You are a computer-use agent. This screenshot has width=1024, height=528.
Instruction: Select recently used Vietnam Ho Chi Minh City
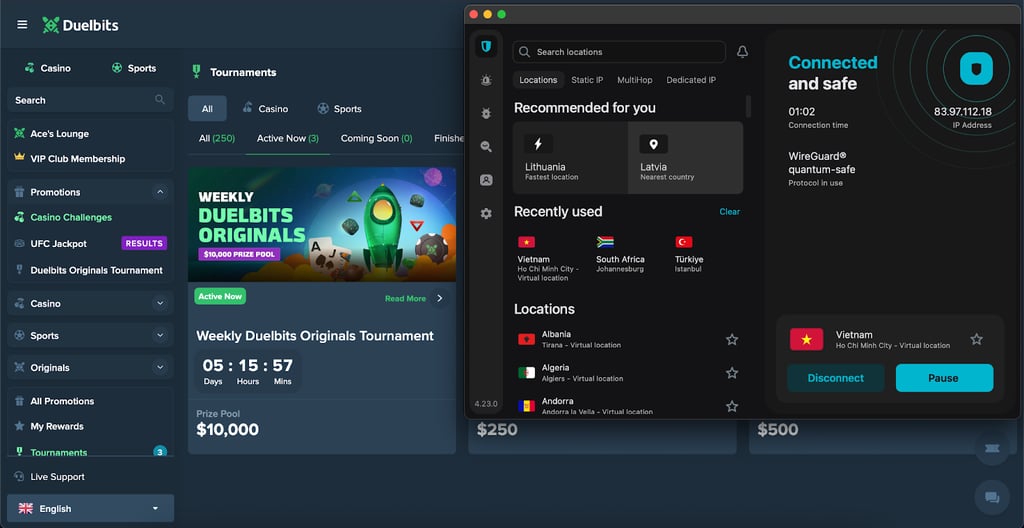point(548,259)
